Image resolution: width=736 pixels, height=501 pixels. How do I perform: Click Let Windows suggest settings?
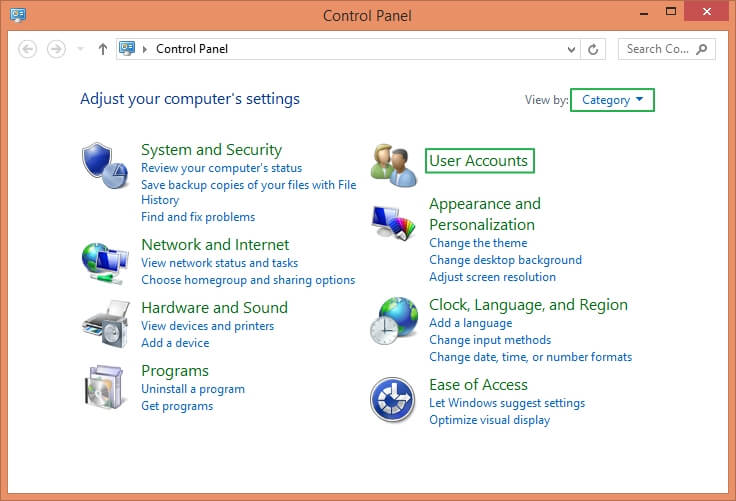point(507,403)
